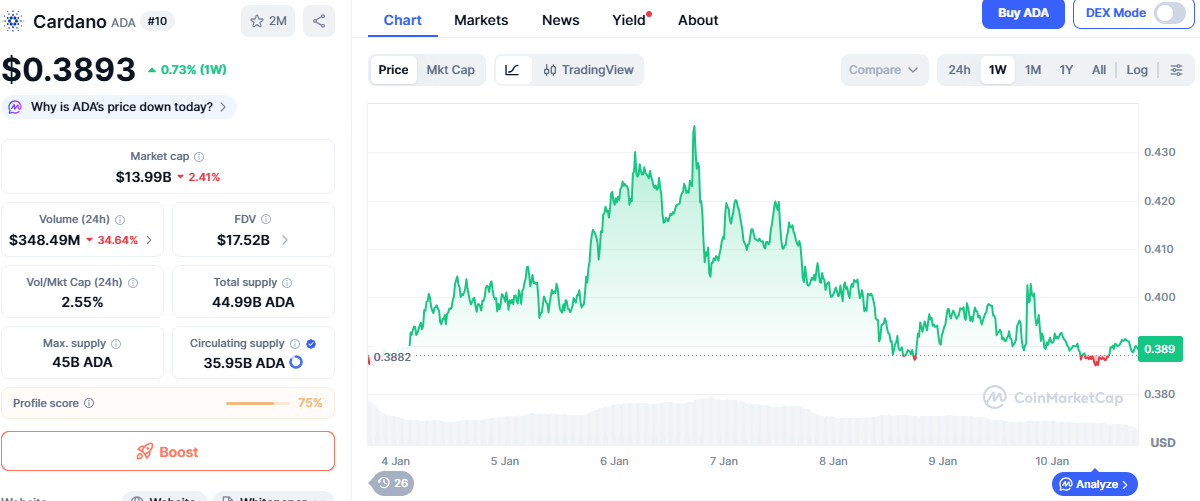Click the Profile score info icon
Viewport: 1200px width, 501px height.
tap(89, 403)
